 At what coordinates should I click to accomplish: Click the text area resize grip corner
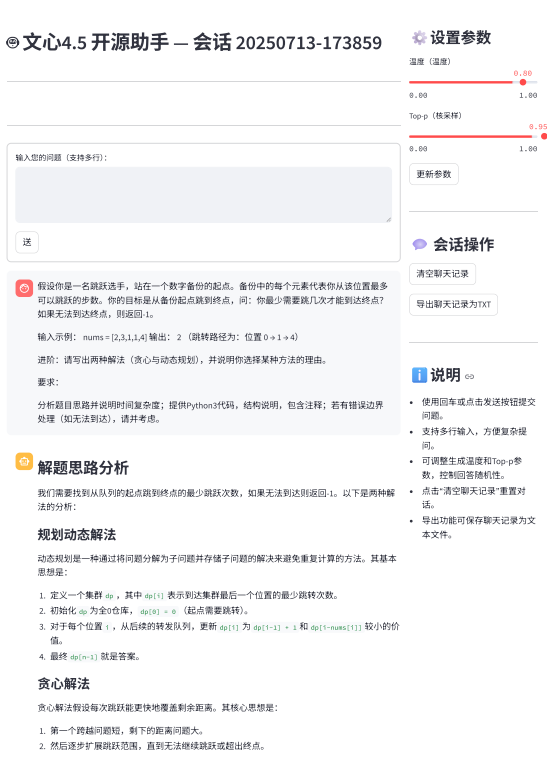pos(388,220)
